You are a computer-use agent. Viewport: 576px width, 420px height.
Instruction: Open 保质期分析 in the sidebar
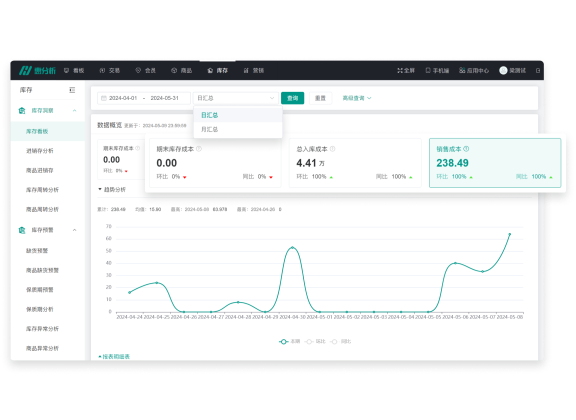(x=48, y=309)
